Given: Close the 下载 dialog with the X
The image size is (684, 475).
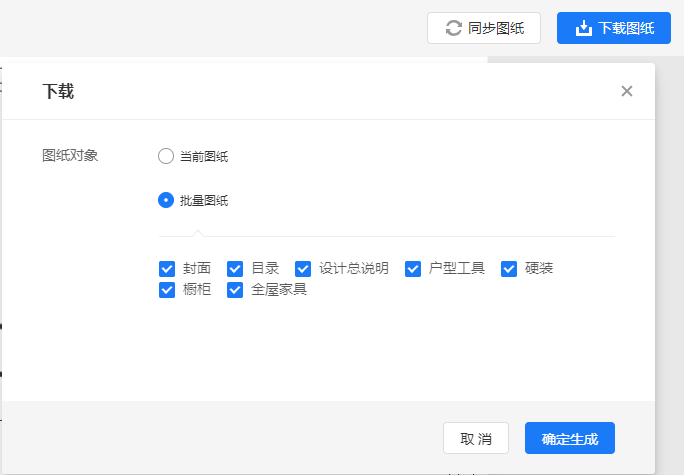Looking at the screenshot, I should tap(627, 91).
